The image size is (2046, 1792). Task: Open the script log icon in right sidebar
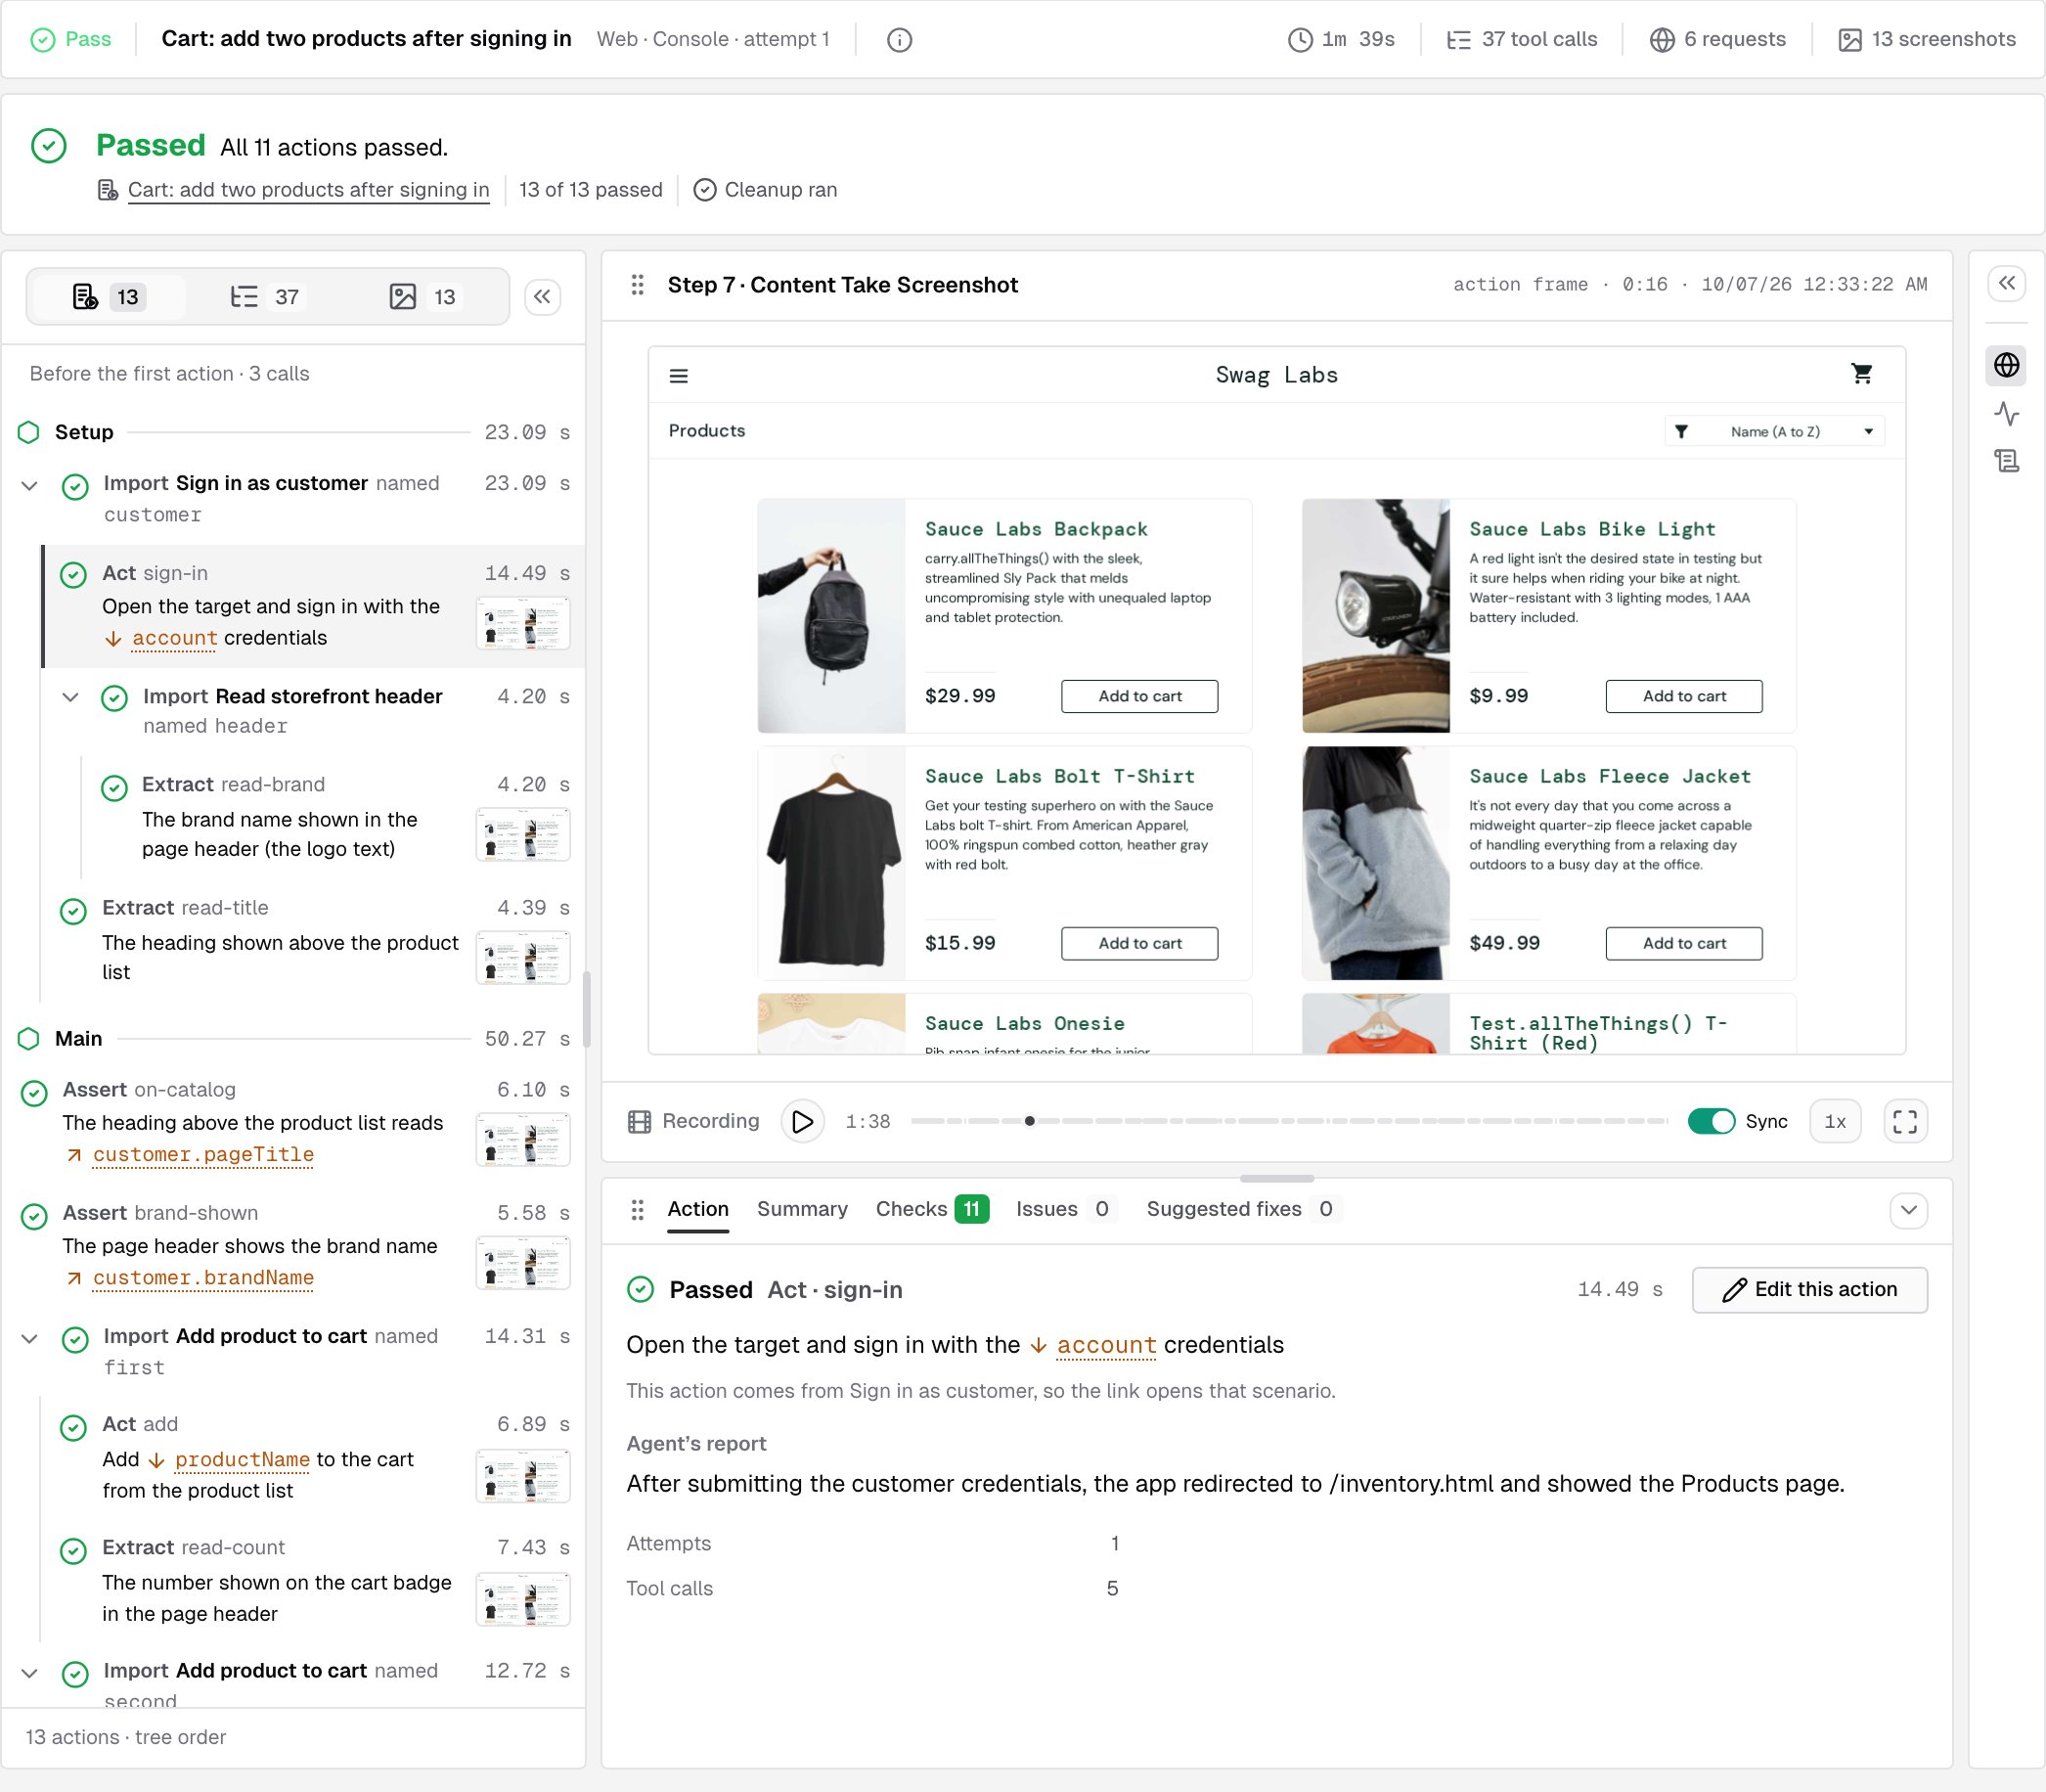(x=2006, y=461)
